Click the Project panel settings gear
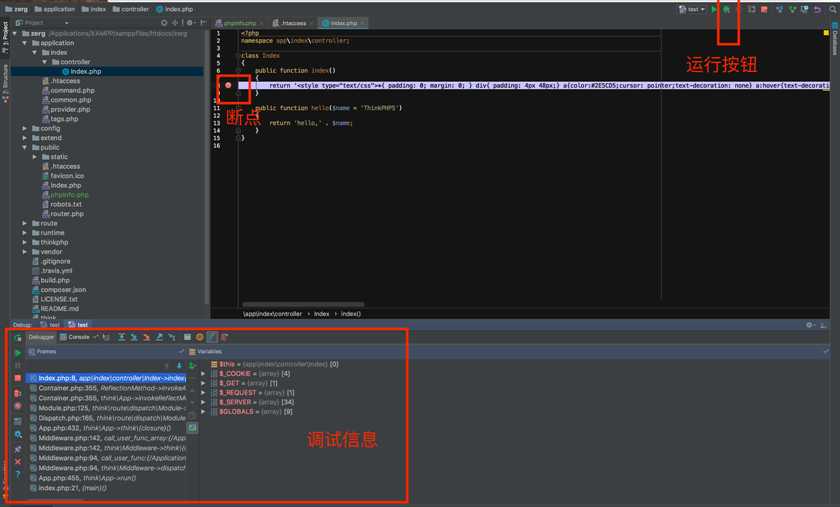 coord(190,23)
